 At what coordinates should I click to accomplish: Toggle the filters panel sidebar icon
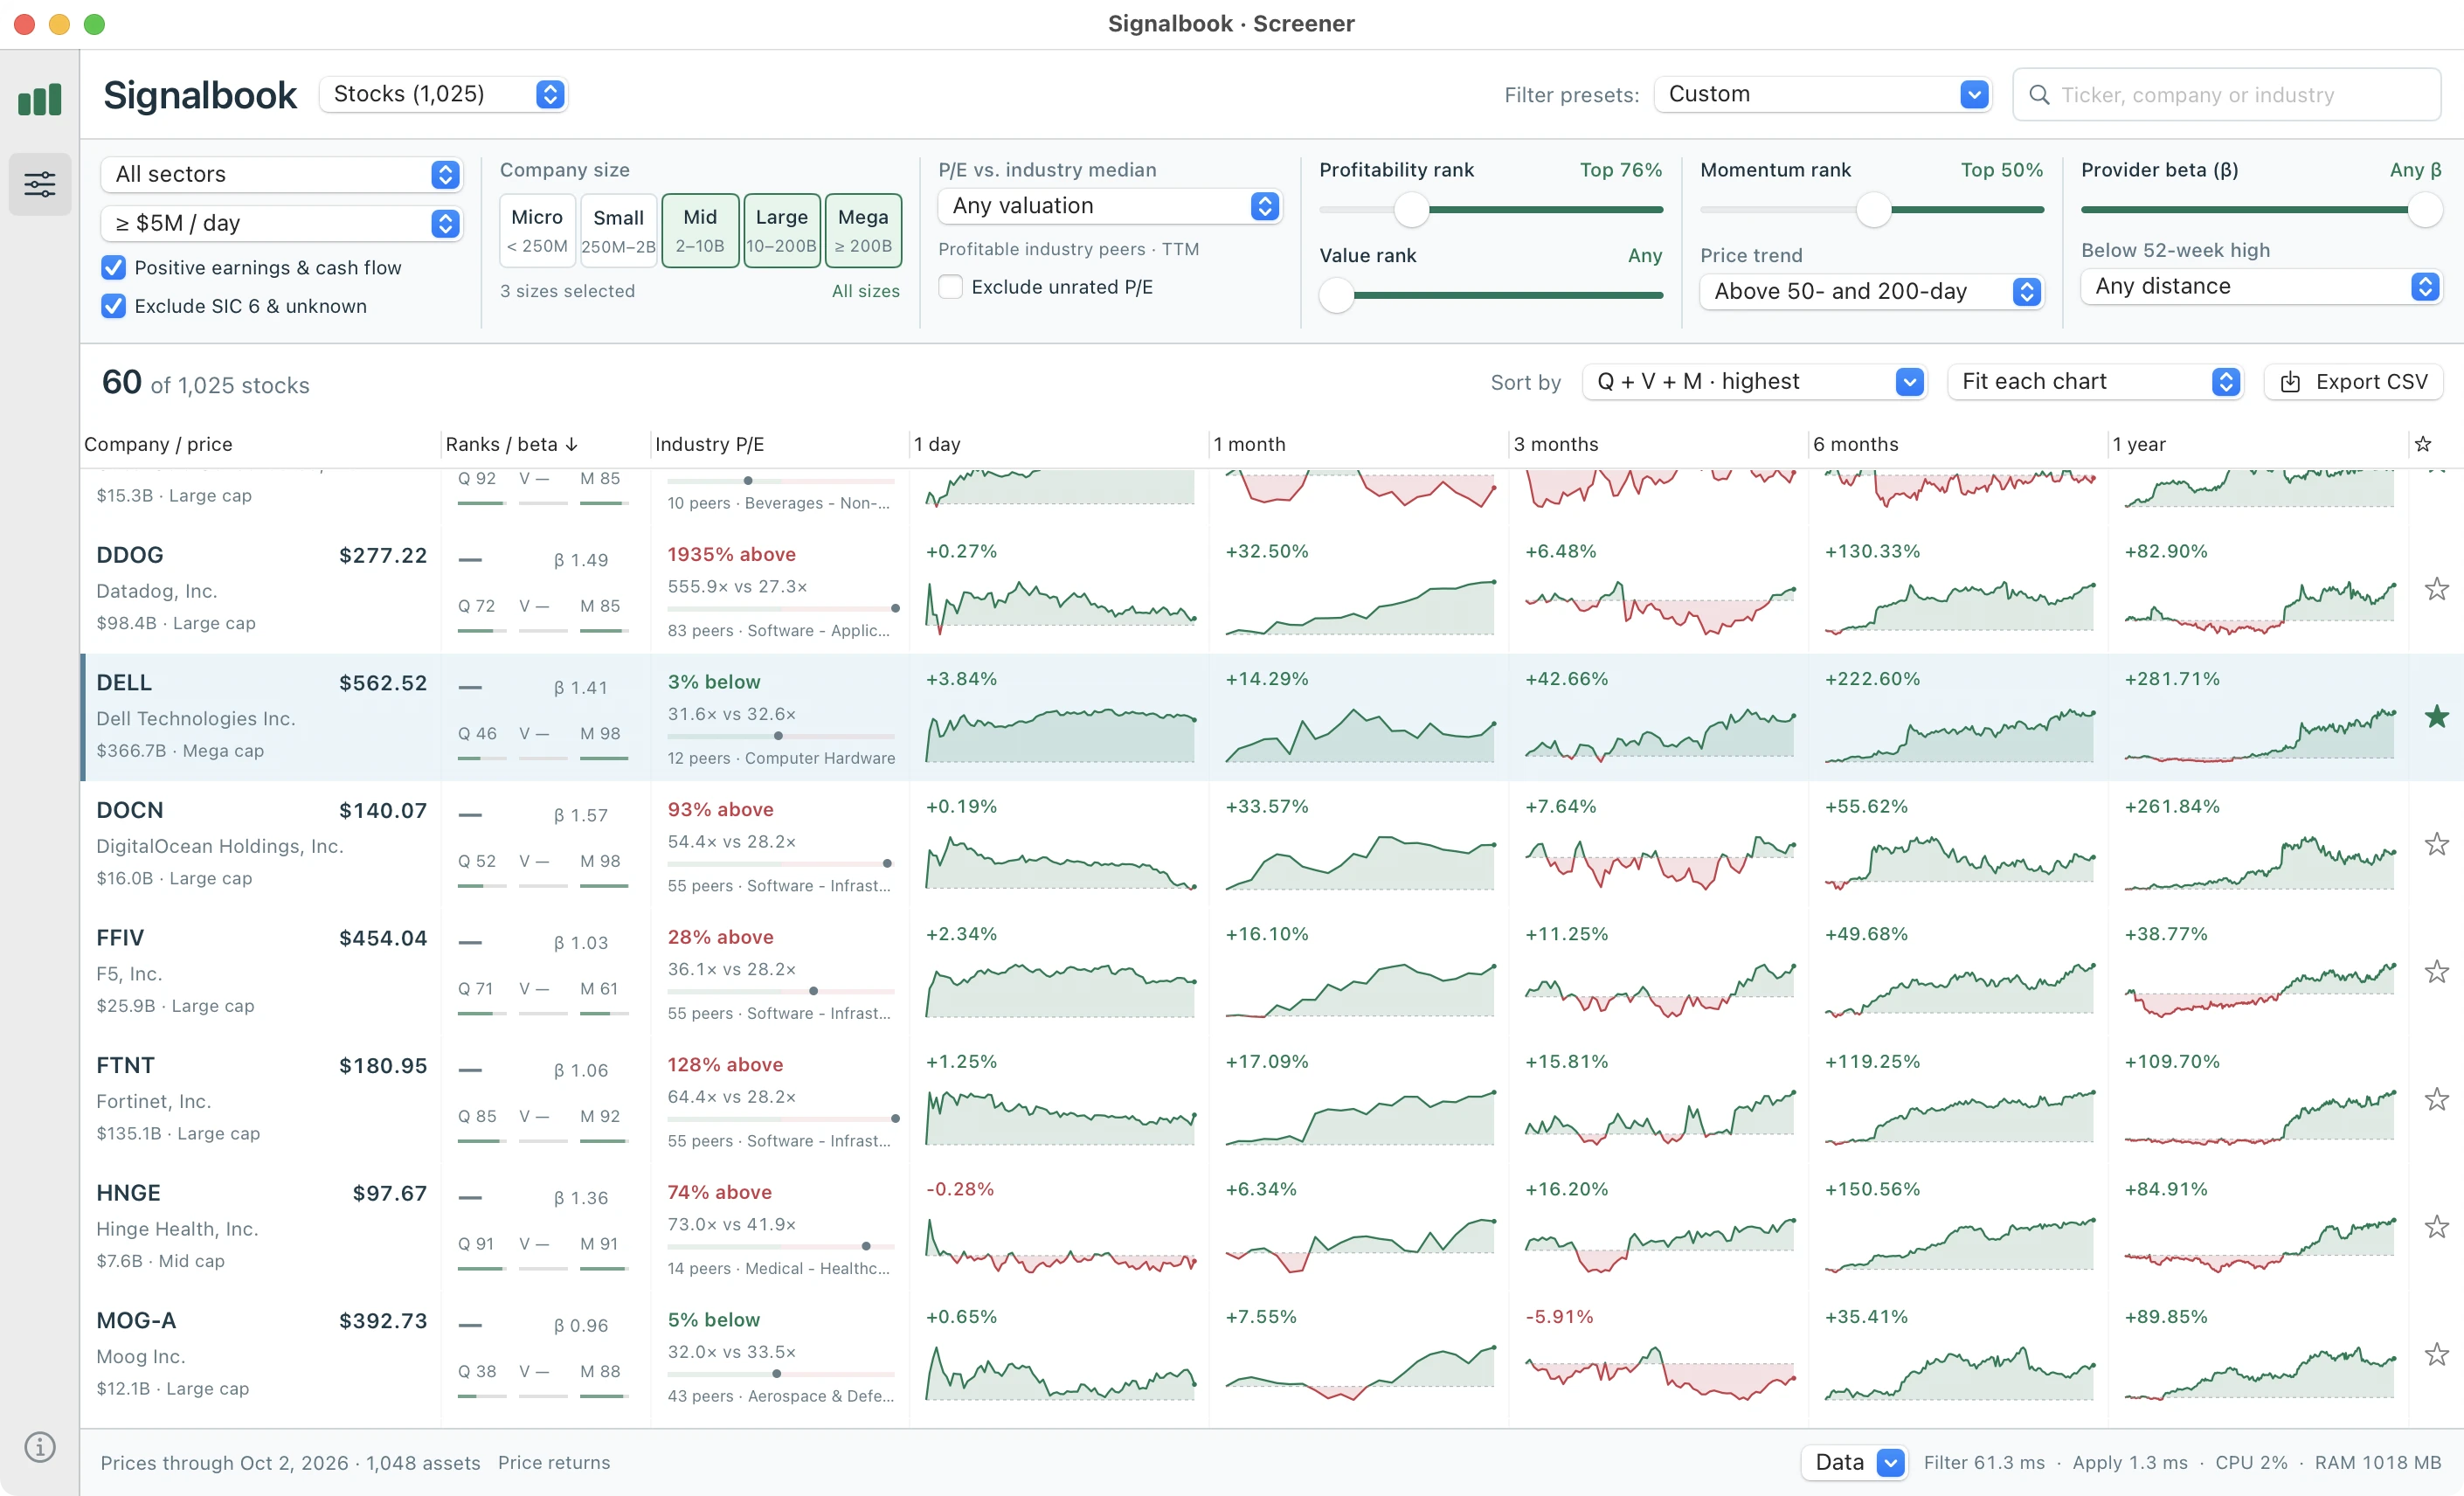[40, 184]
